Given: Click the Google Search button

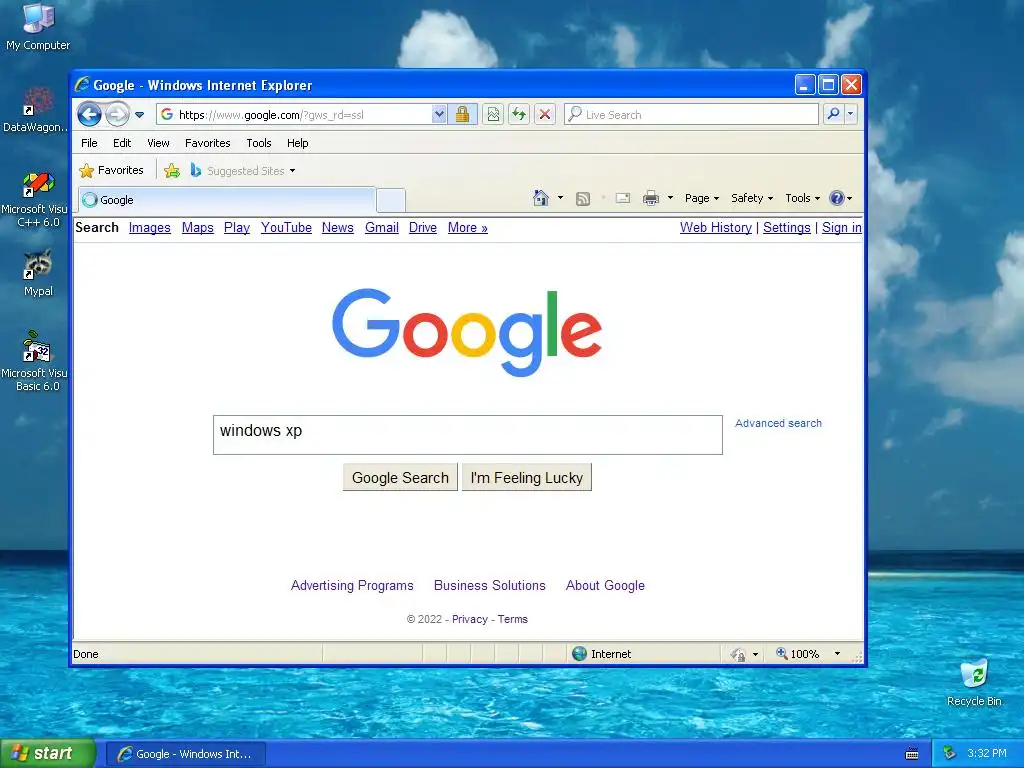Looking at the screenshot, I should (400, 477).
